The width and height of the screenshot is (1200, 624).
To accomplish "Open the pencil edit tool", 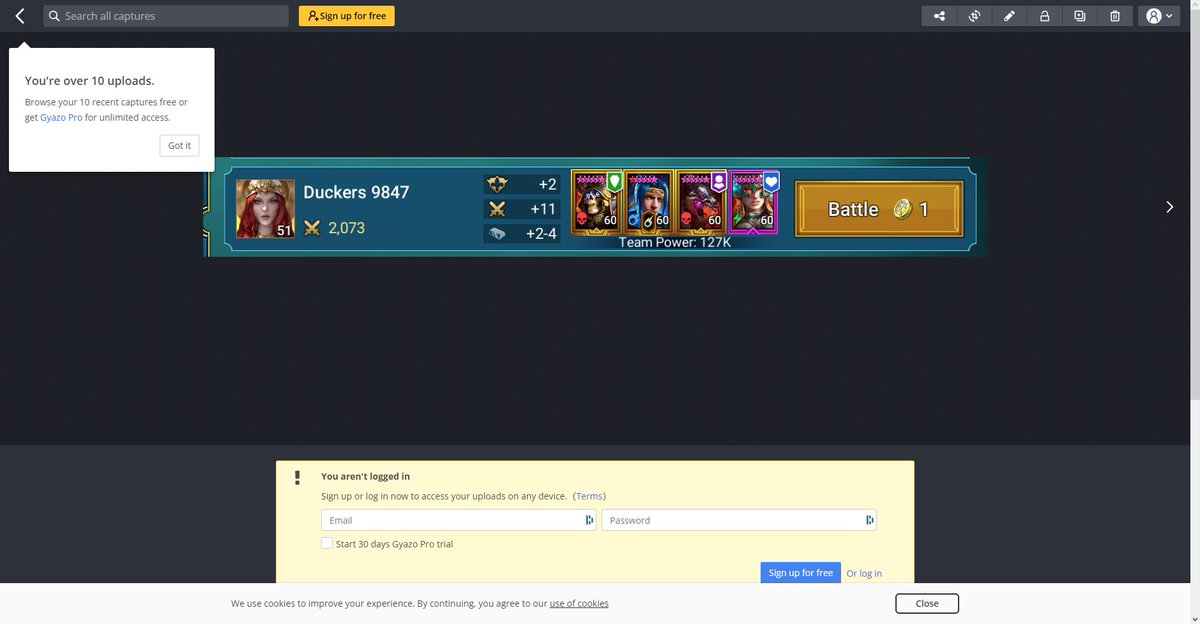I will (x=1009, y=16).
